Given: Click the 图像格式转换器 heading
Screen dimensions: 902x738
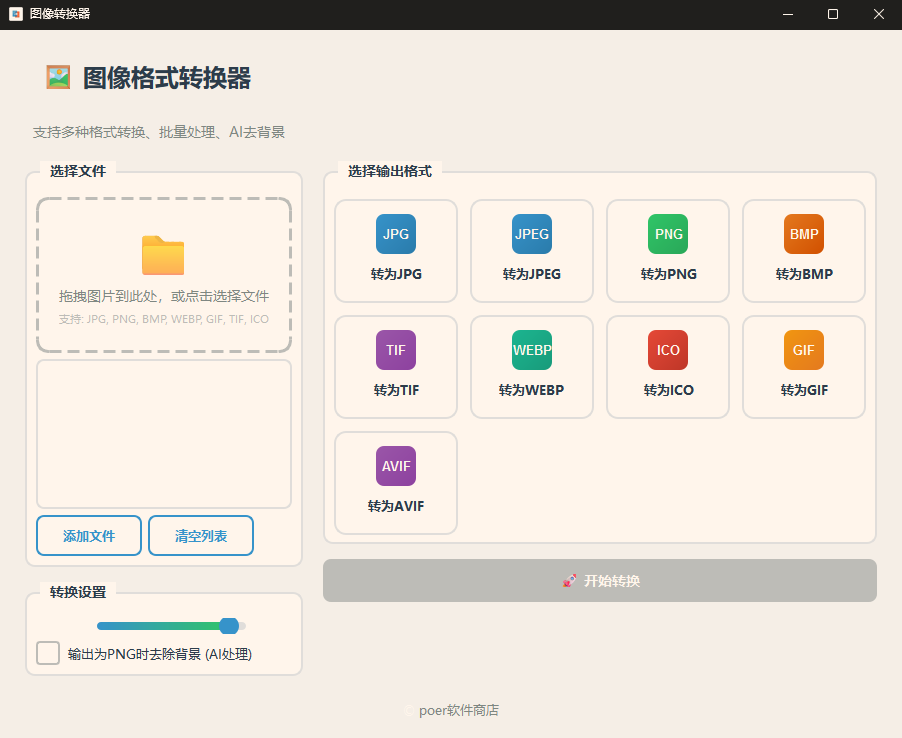Looking at the screenshot, I should [x=167, y=78].
